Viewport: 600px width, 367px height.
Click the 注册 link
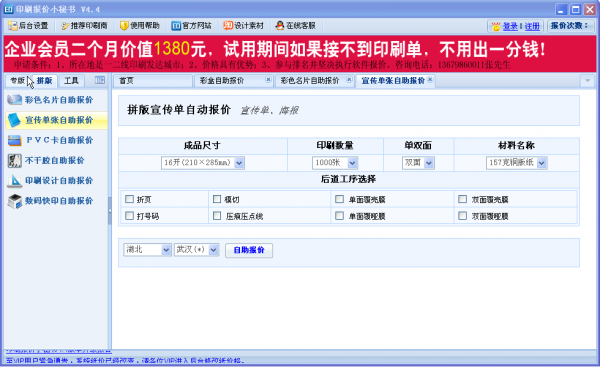[532, 26]
